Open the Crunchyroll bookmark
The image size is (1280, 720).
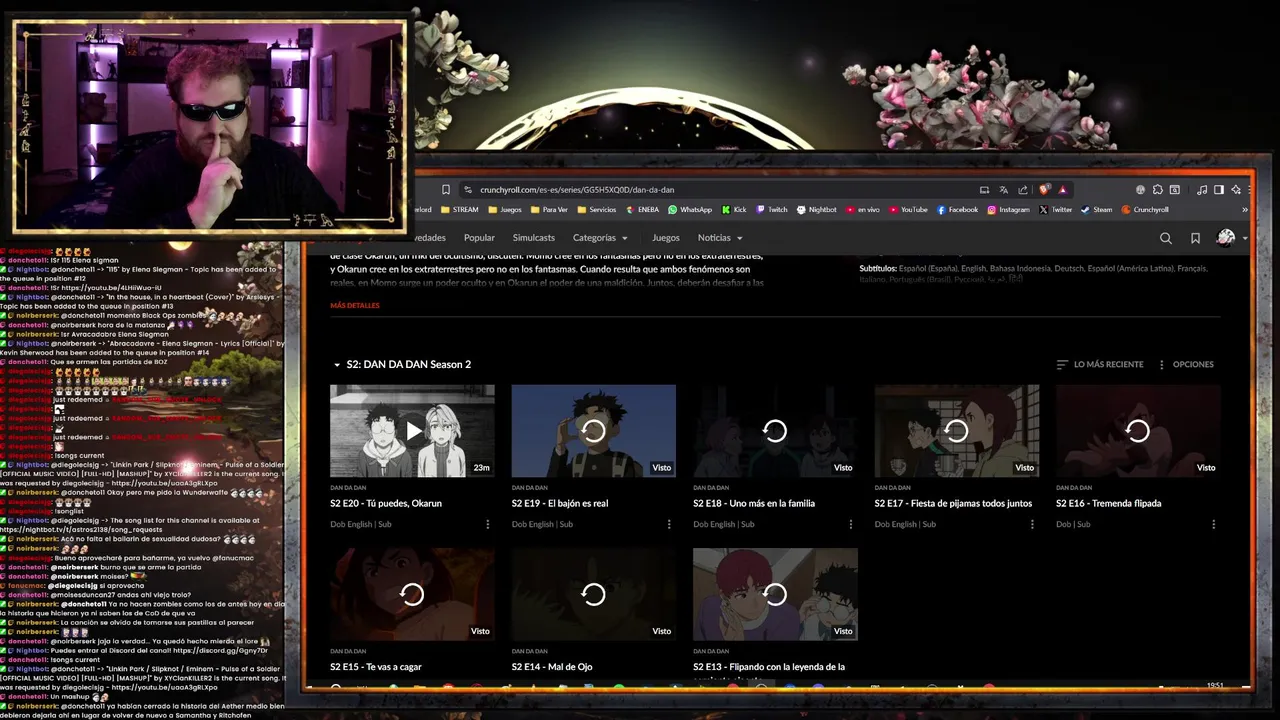coord(1145,210)
